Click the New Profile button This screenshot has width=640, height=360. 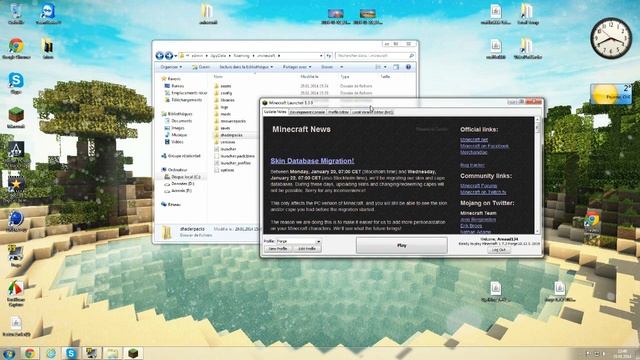point(278,249)
